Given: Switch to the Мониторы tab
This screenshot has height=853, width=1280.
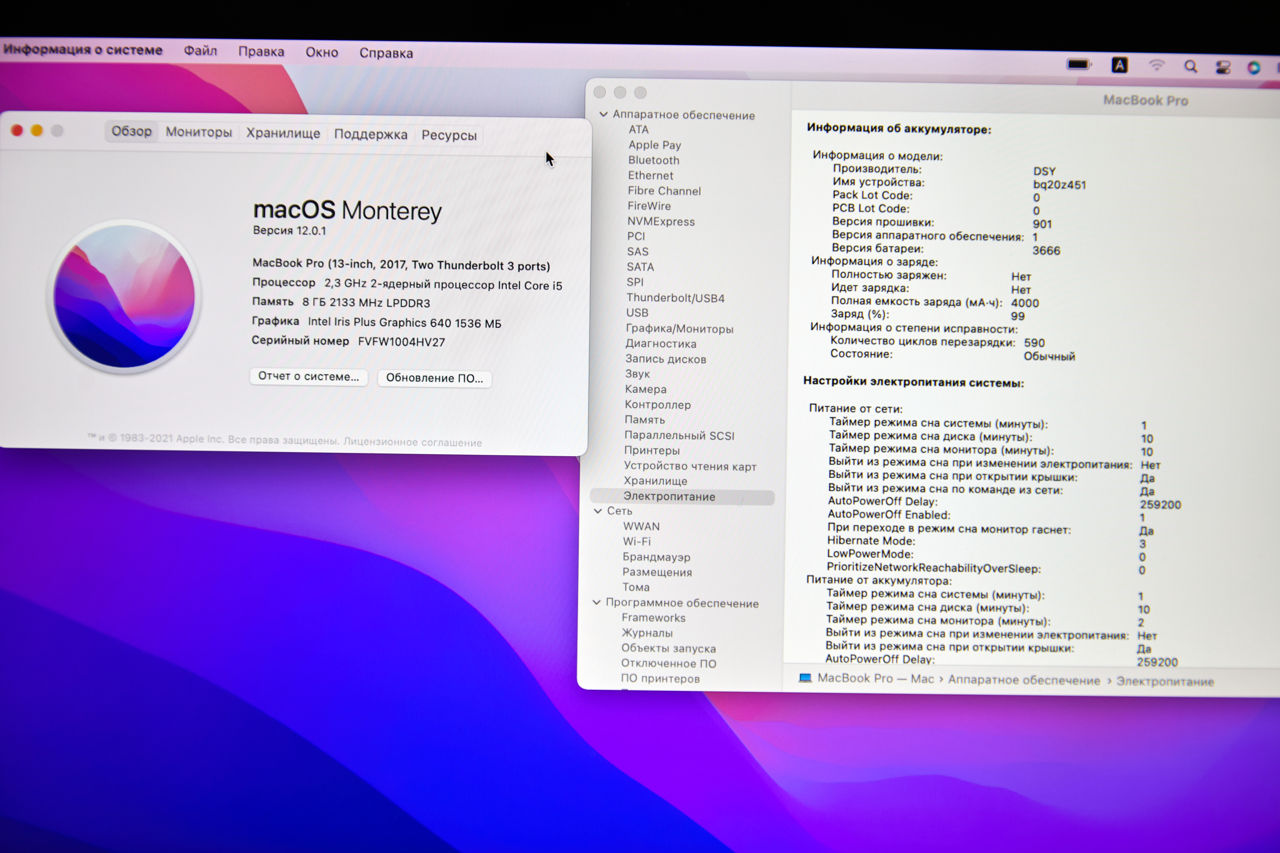Looking at the screenshot, I should point(199,132).
